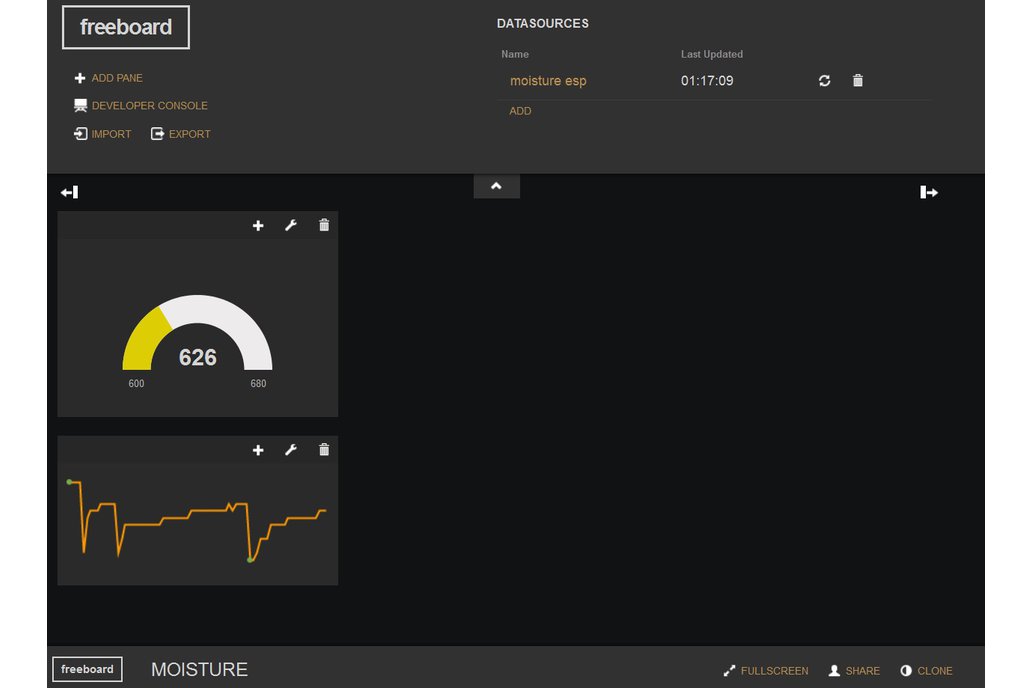Open wrench settings on gauge pane
Image resolution: width=1032 pixels, height=688 pixels.
coord(291,226)
